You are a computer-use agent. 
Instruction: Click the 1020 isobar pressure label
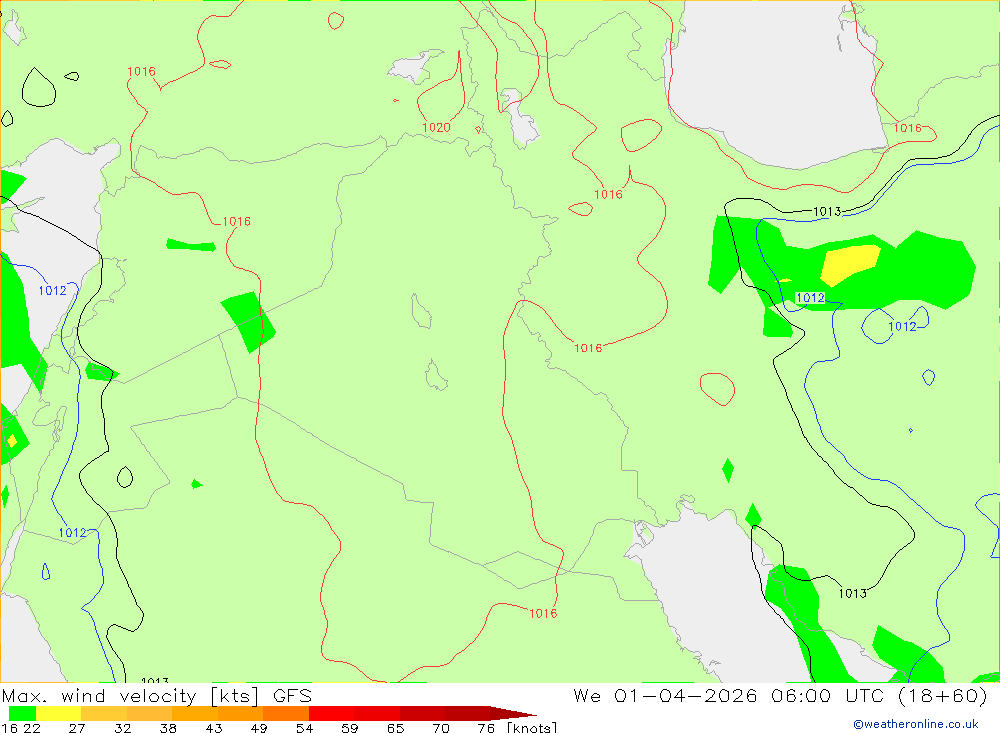pos(436,128)
